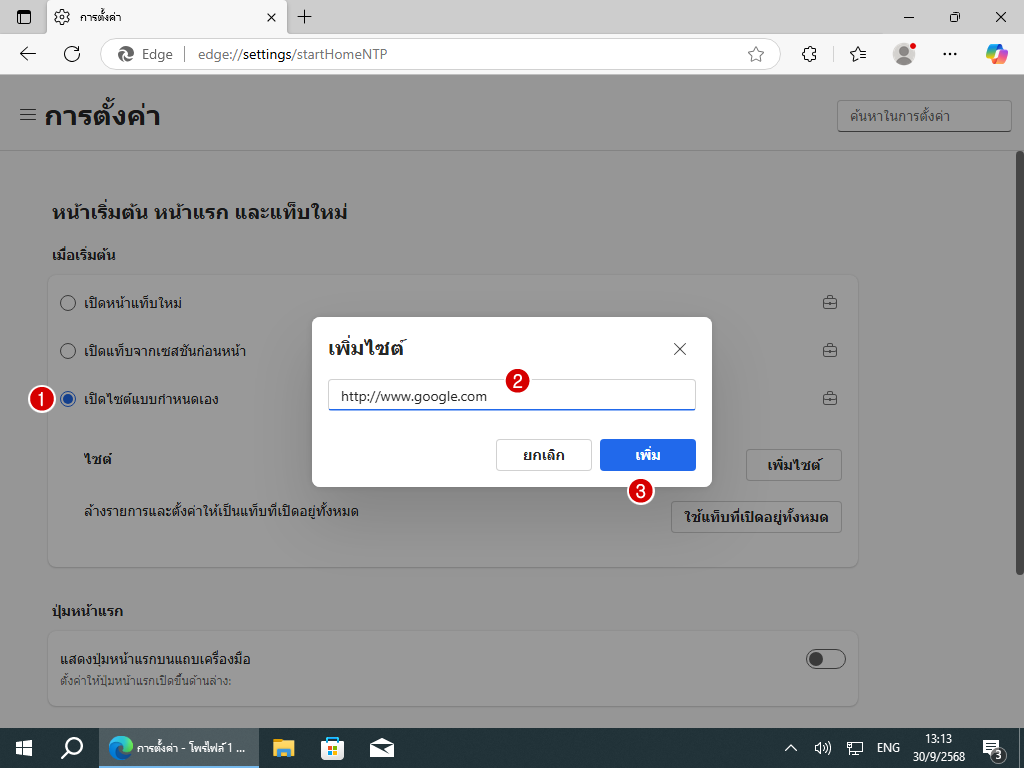Click the URL input field in dialog
Viewport: 1024px width, 768px height.
(511, 396)
